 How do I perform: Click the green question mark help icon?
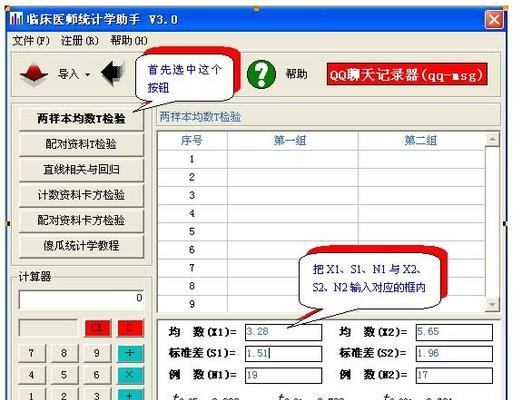261,74
